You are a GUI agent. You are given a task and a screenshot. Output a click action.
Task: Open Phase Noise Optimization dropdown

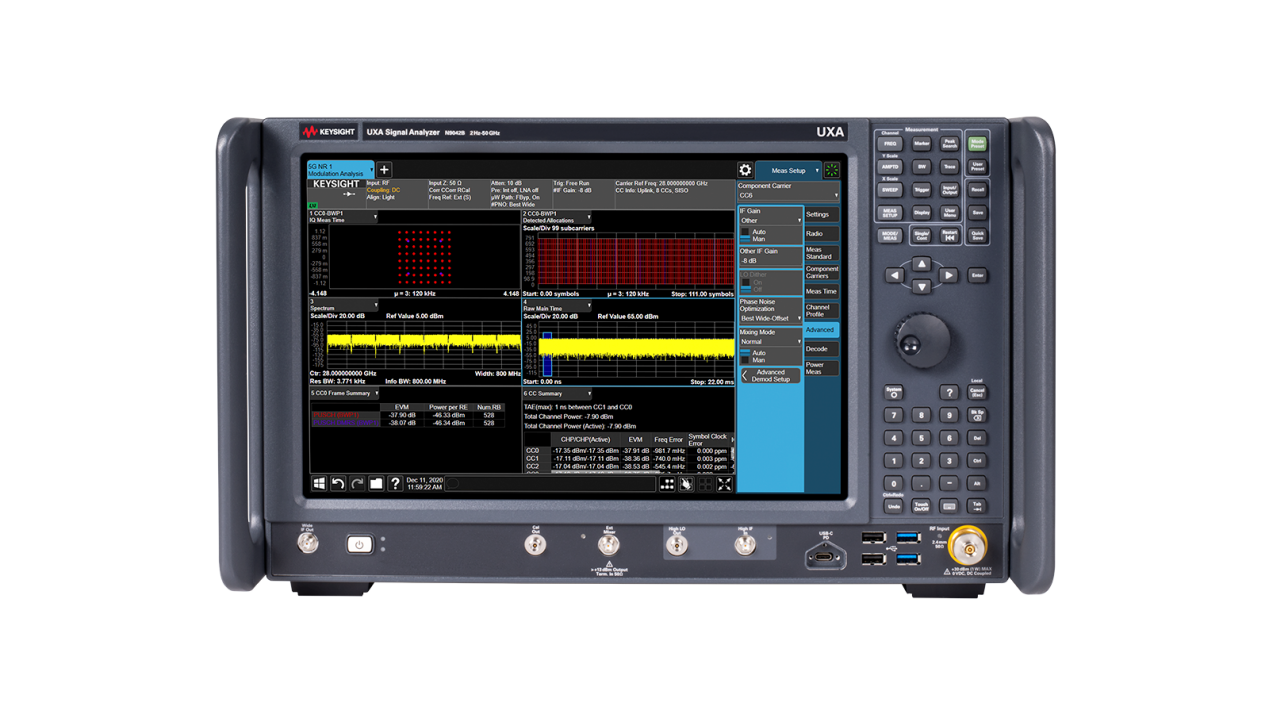click(x=770, y=318)
